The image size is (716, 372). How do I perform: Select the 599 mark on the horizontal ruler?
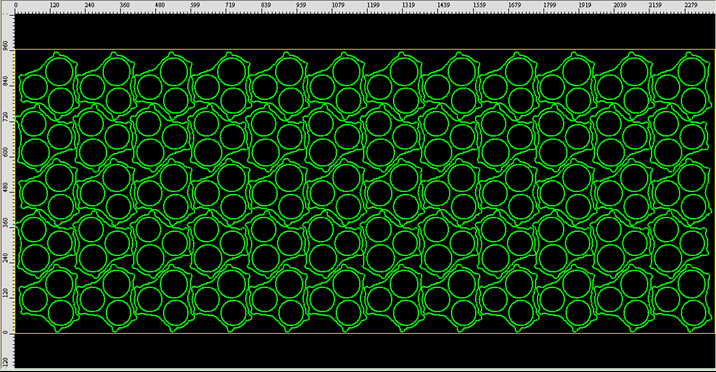195,5
